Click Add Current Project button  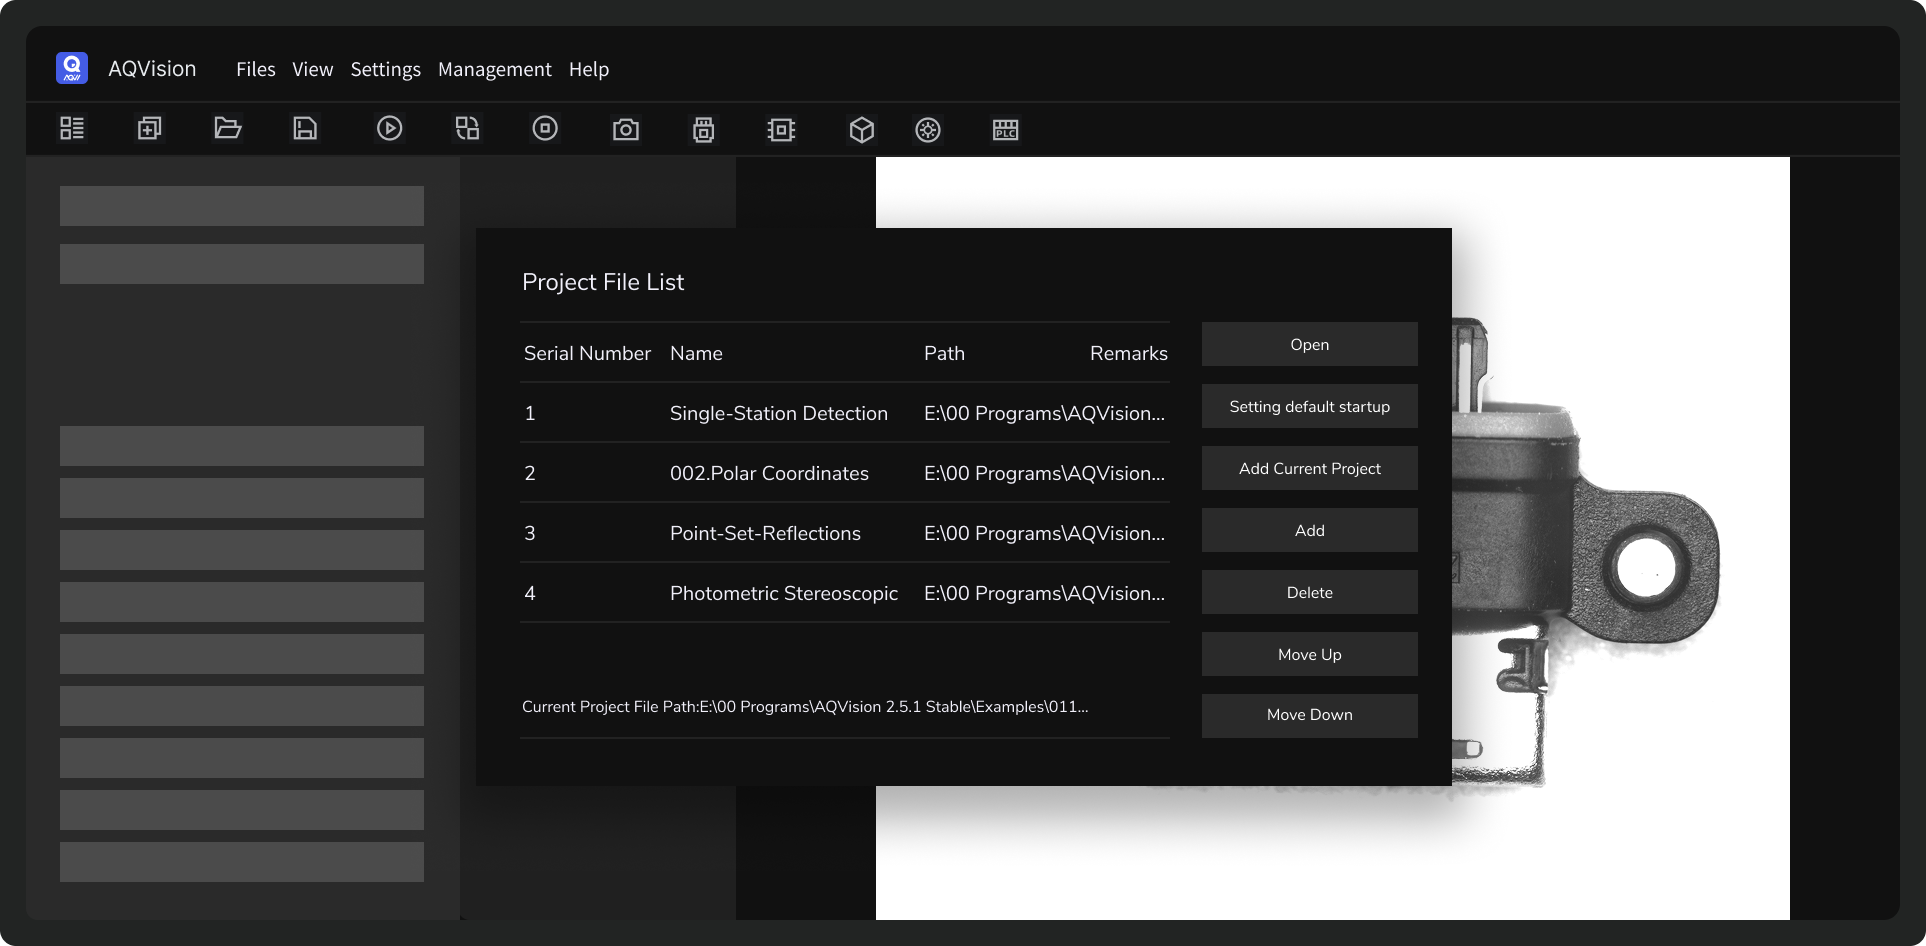pos(1309,469)
